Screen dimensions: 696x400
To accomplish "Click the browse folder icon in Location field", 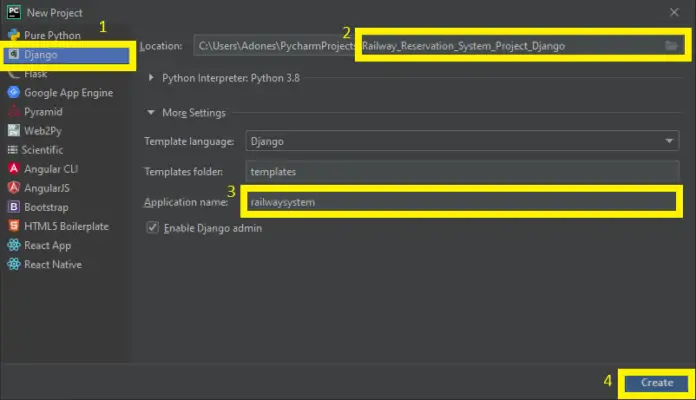I will coord(672,46).
